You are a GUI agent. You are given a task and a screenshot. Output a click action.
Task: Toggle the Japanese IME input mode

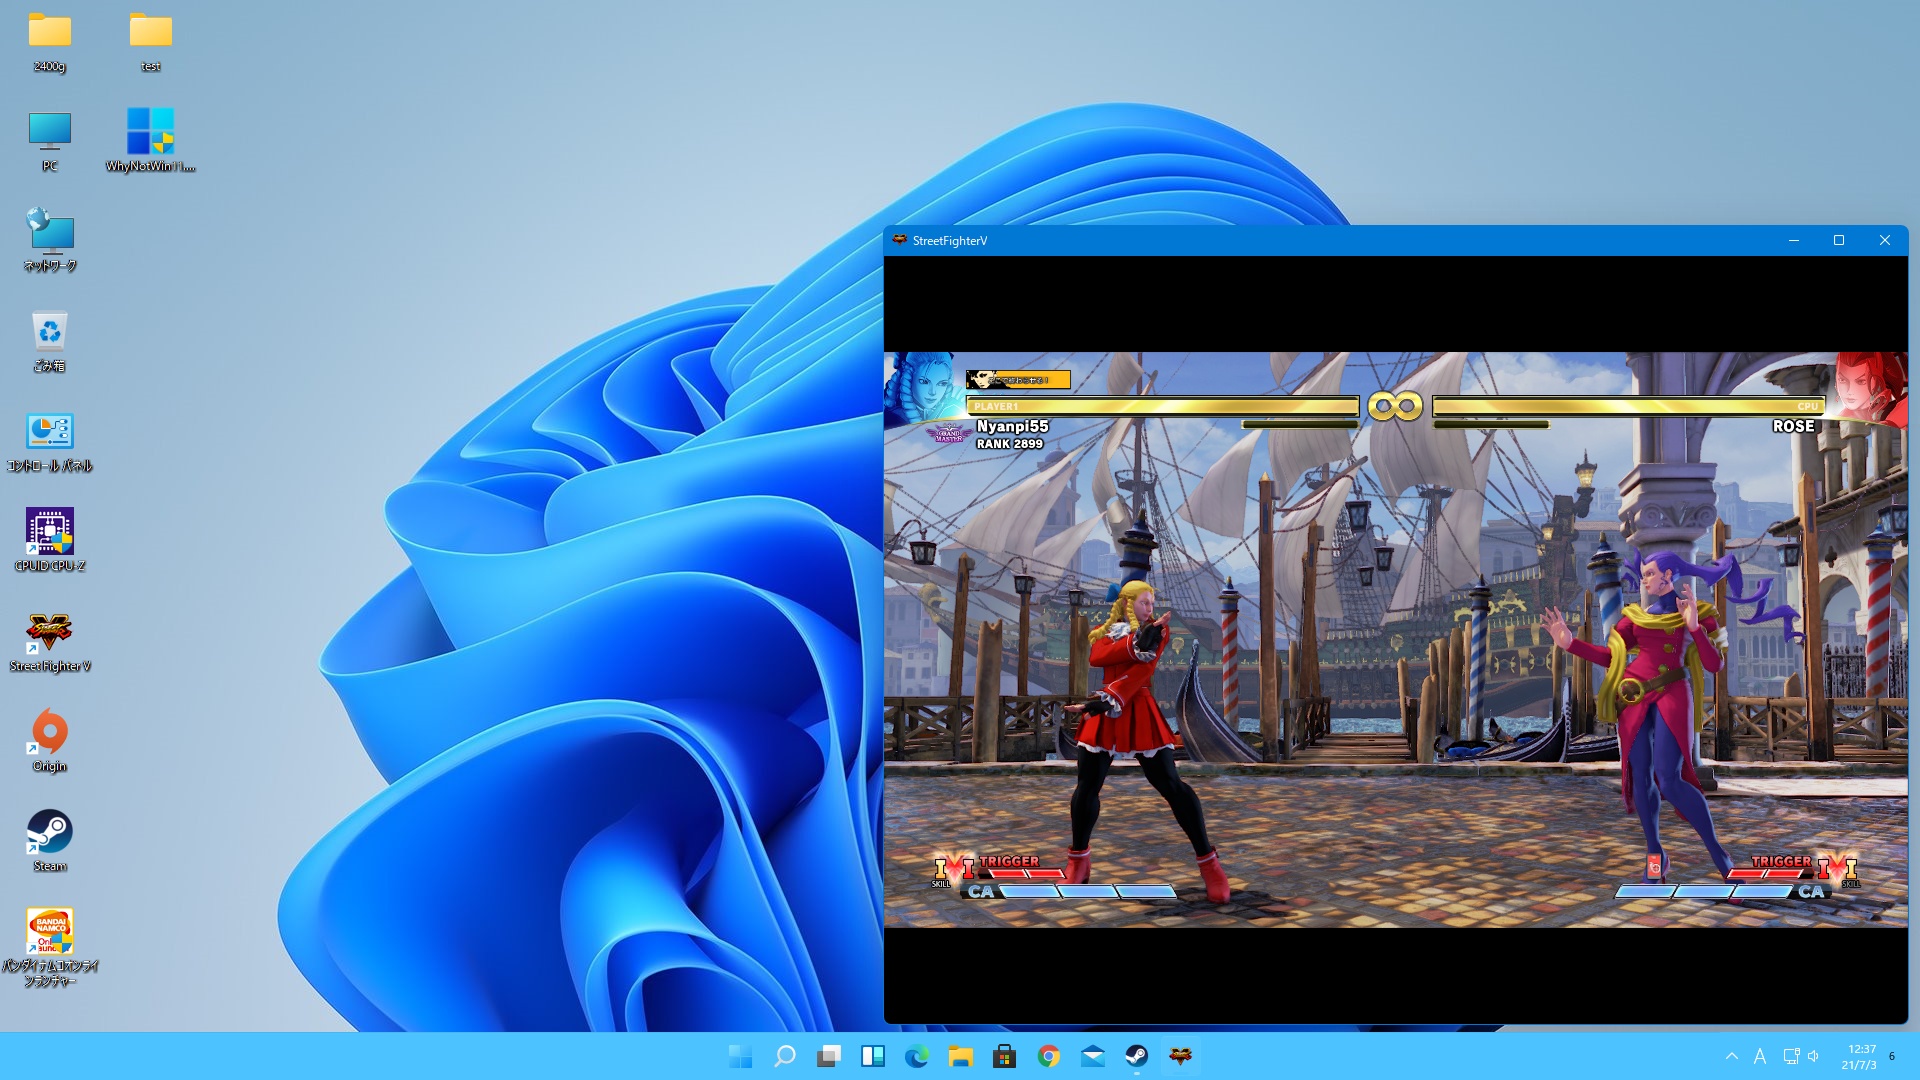tap(1758, 1057)
